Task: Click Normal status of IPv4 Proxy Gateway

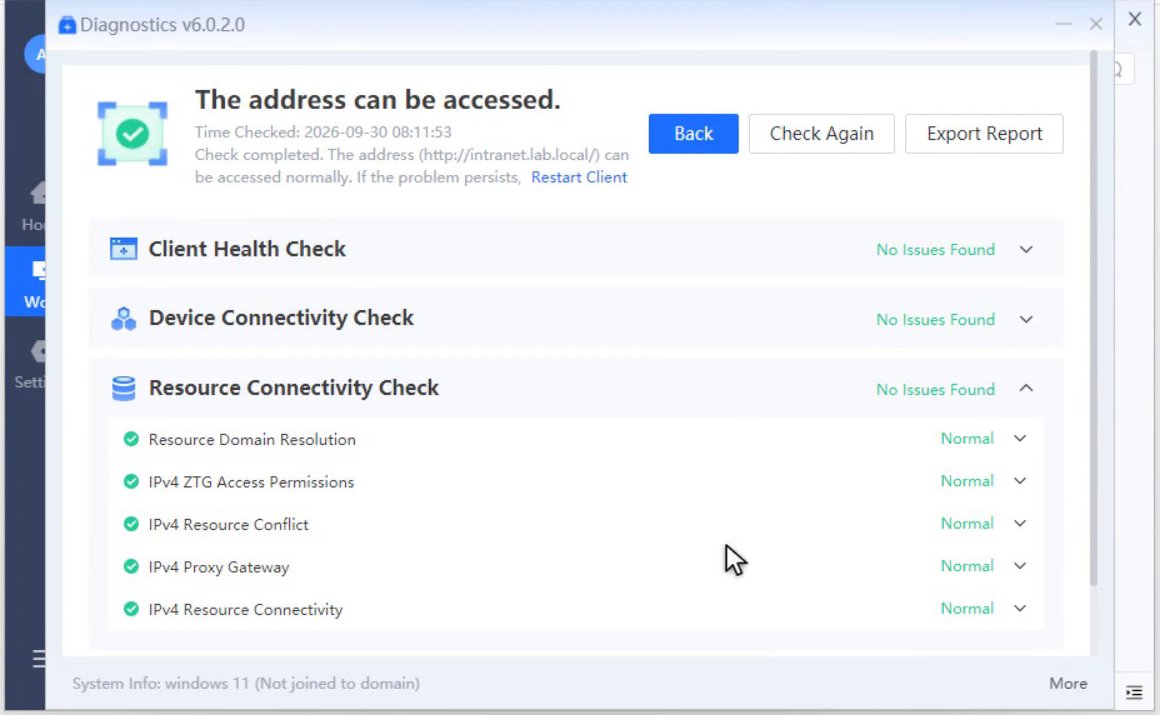Action: (x=967, y=566)
